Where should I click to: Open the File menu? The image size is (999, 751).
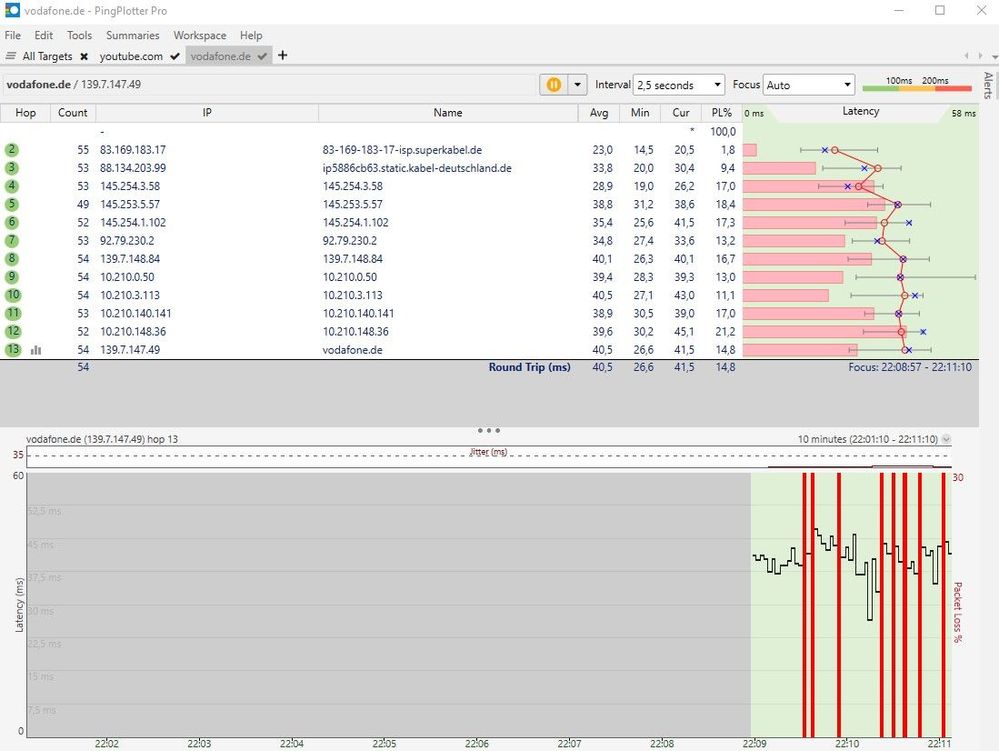pos(13,35)
